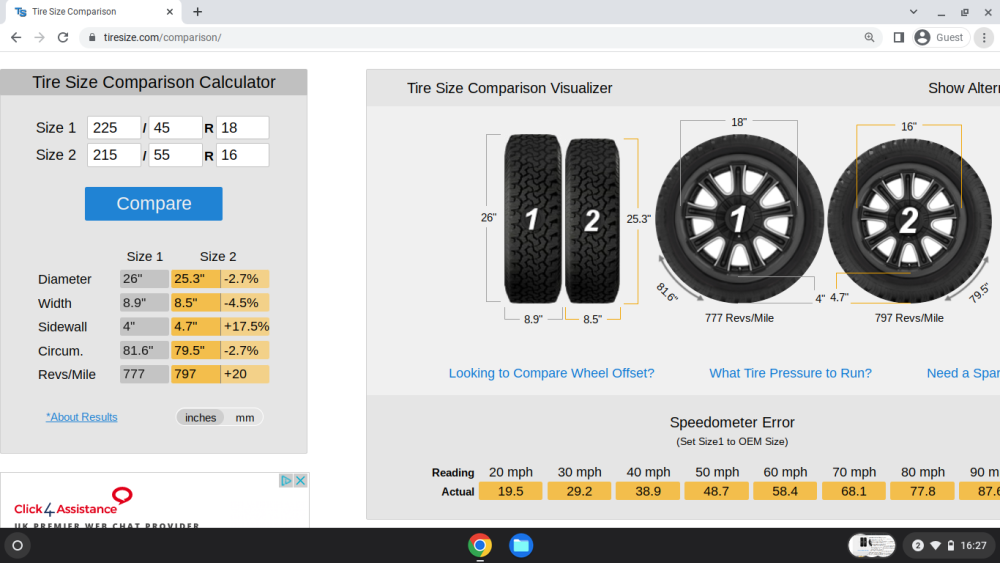1000x563 pixels.
Task: Open the Need a Spare link
Action: [963, 373]
